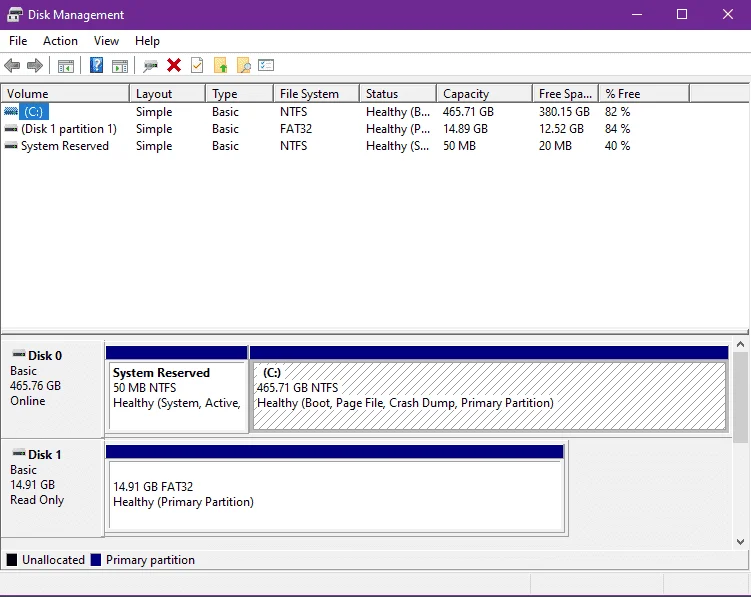The height and width of the screenshot is (597, 751).
Task: Select the System Reserved partition block on Disk 0
Action: coord(177,390)
